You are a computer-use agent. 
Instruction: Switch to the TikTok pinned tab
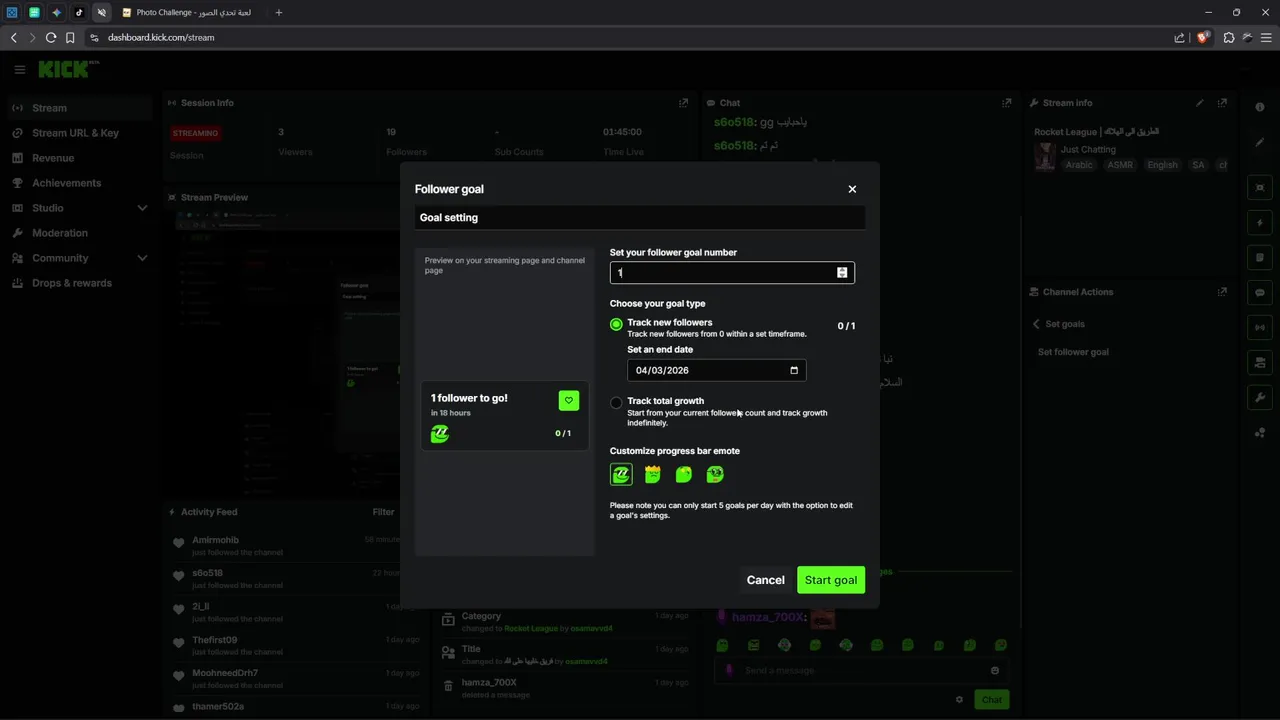[x=79, y=12]
